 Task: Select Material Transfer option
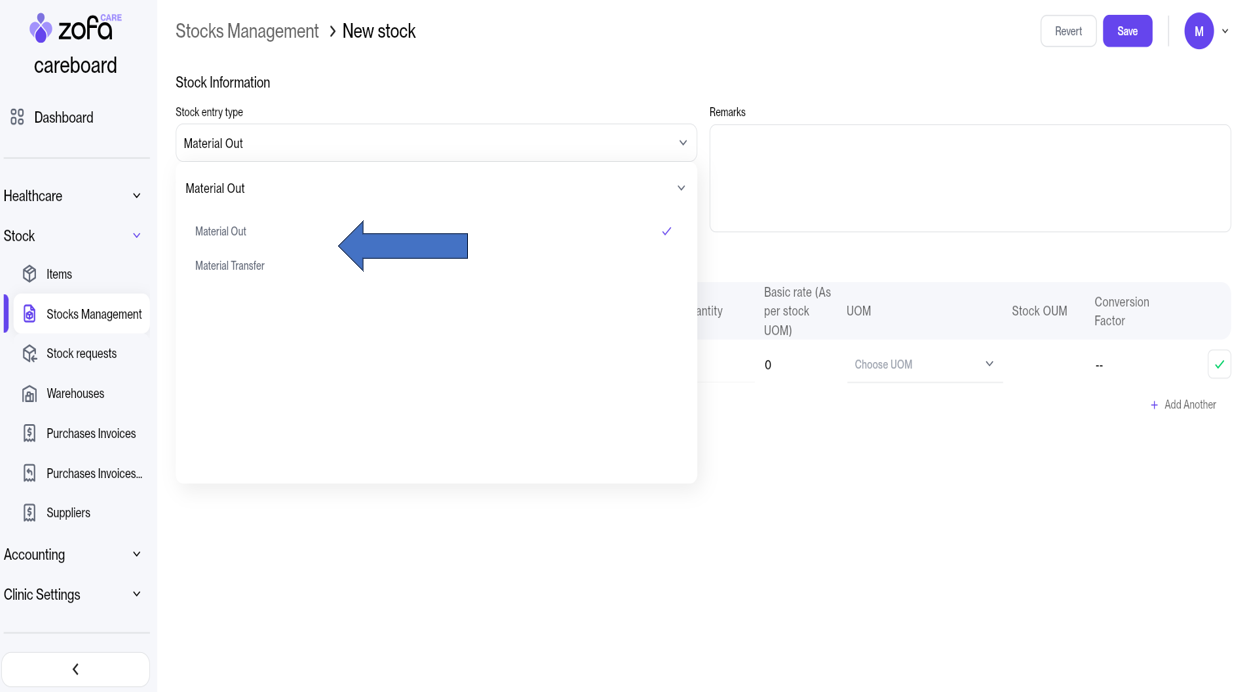coord(230,266)
